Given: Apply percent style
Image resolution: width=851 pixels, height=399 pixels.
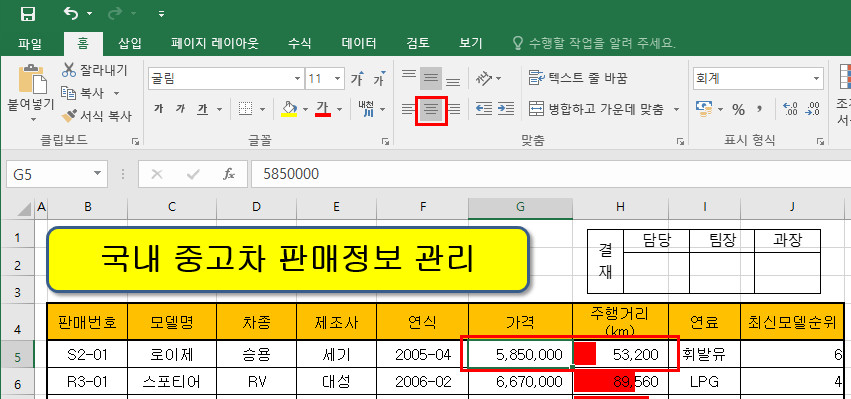Looking at the screenshot, I should tap(738, 110).
